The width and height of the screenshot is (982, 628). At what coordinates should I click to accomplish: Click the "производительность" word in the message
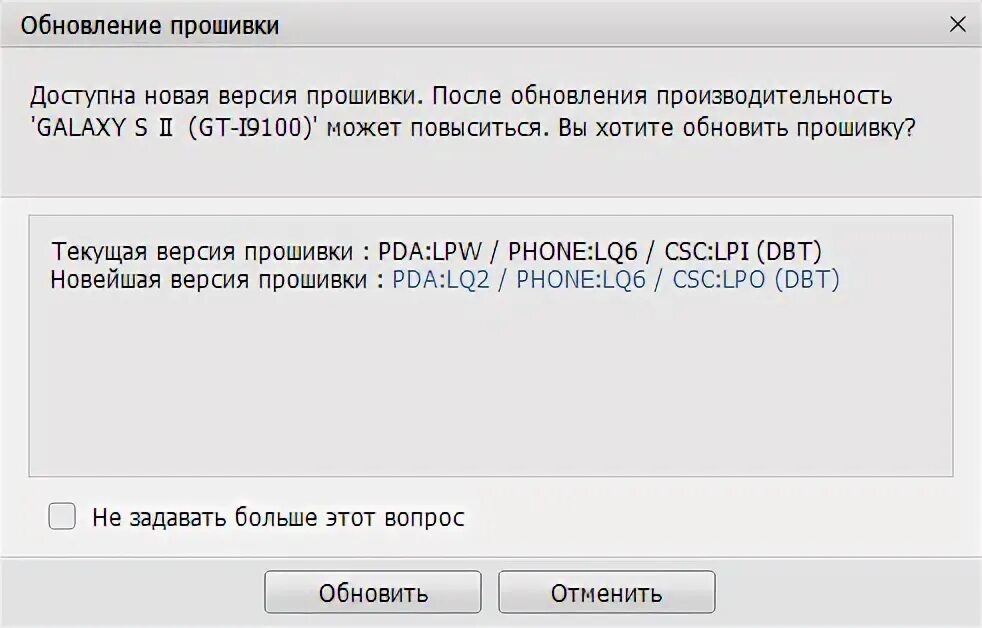coord(774,96)
